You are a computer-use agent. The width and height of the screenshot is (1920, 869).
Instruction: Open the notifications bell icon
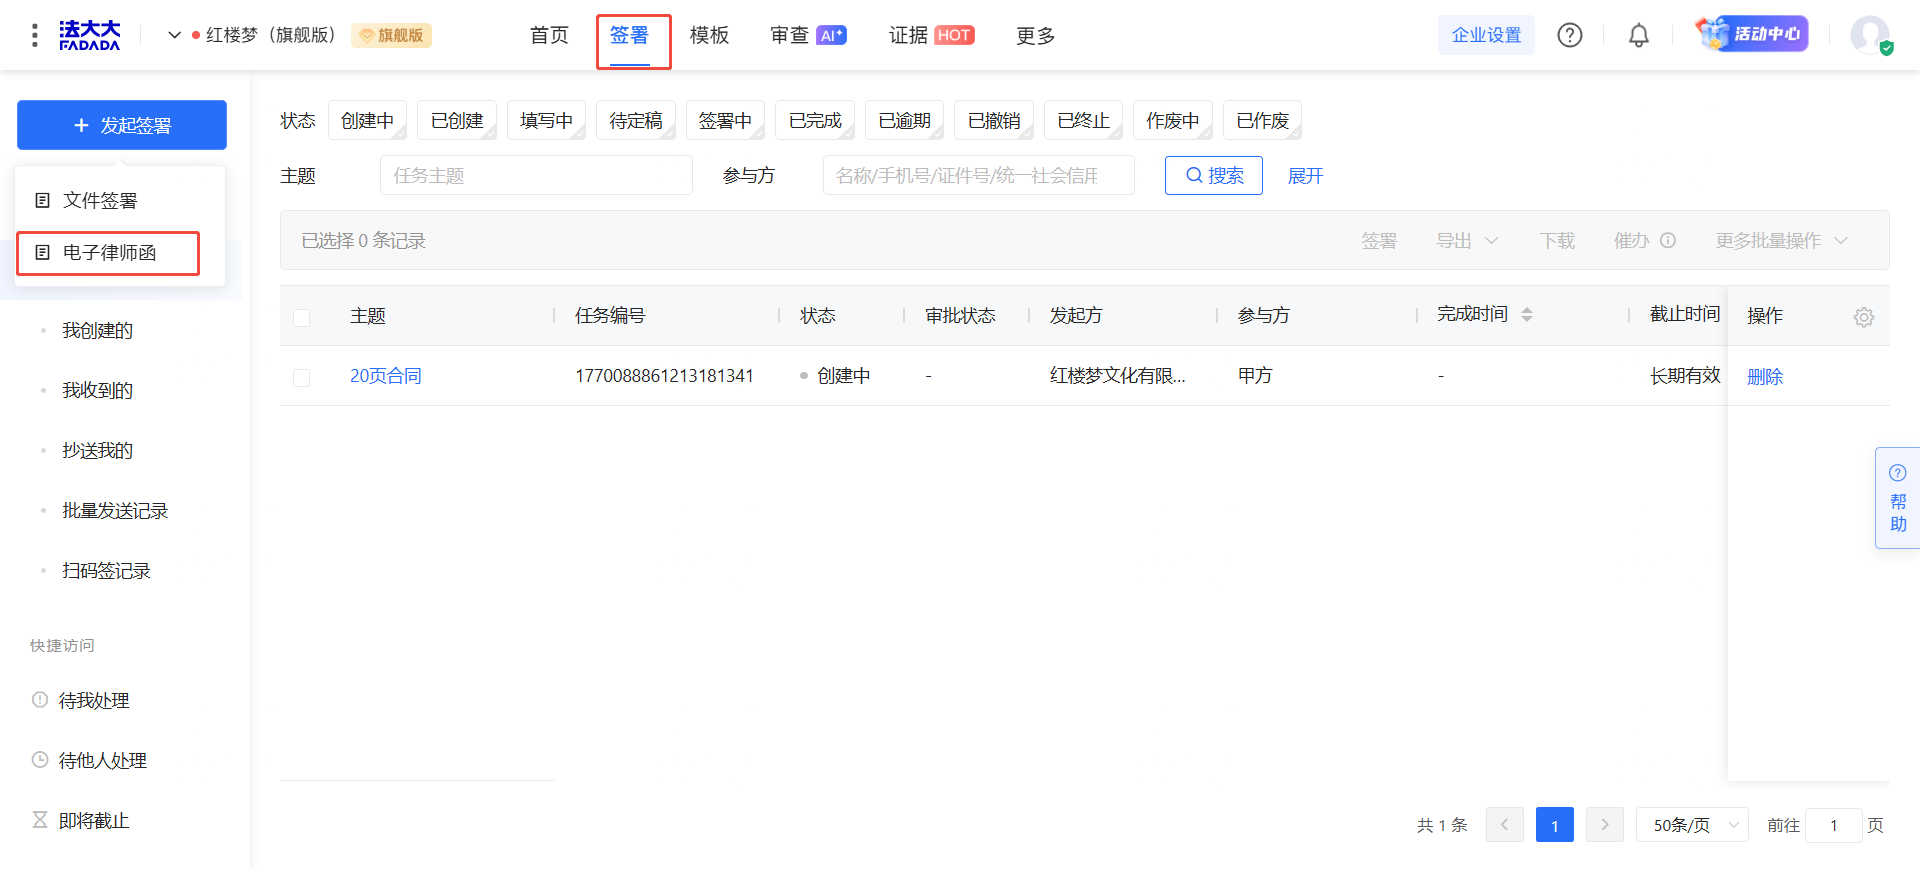coord(1639,36)
